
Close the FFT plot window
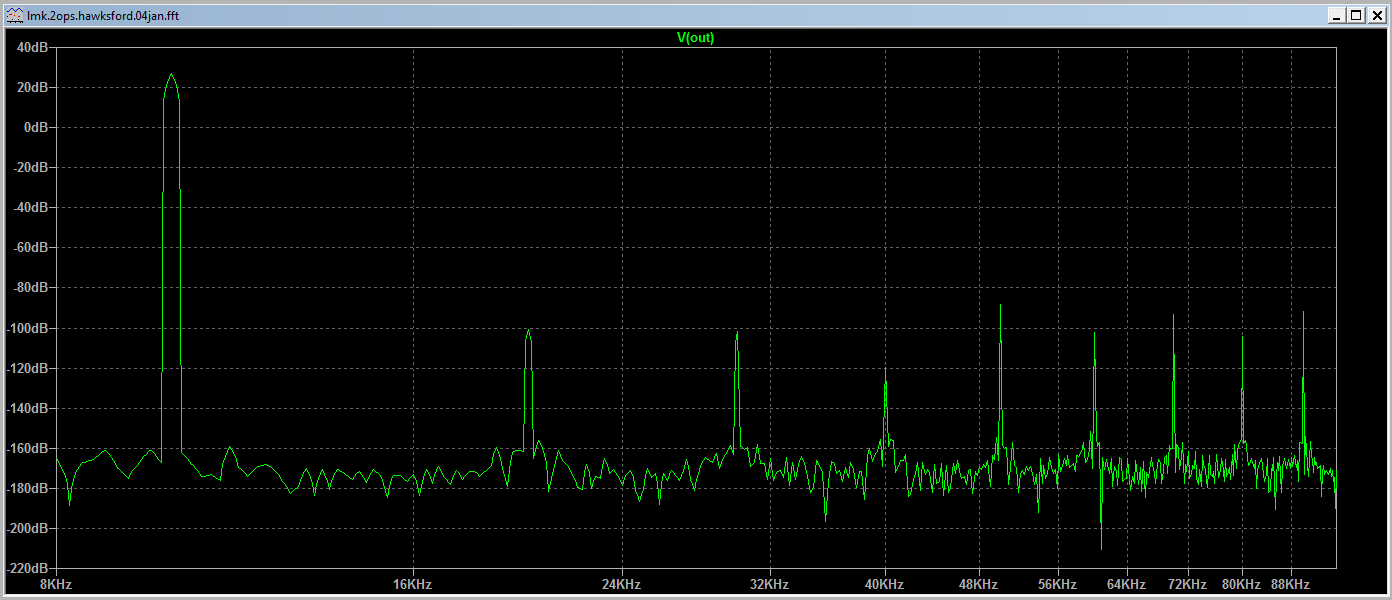[1375, 15]
